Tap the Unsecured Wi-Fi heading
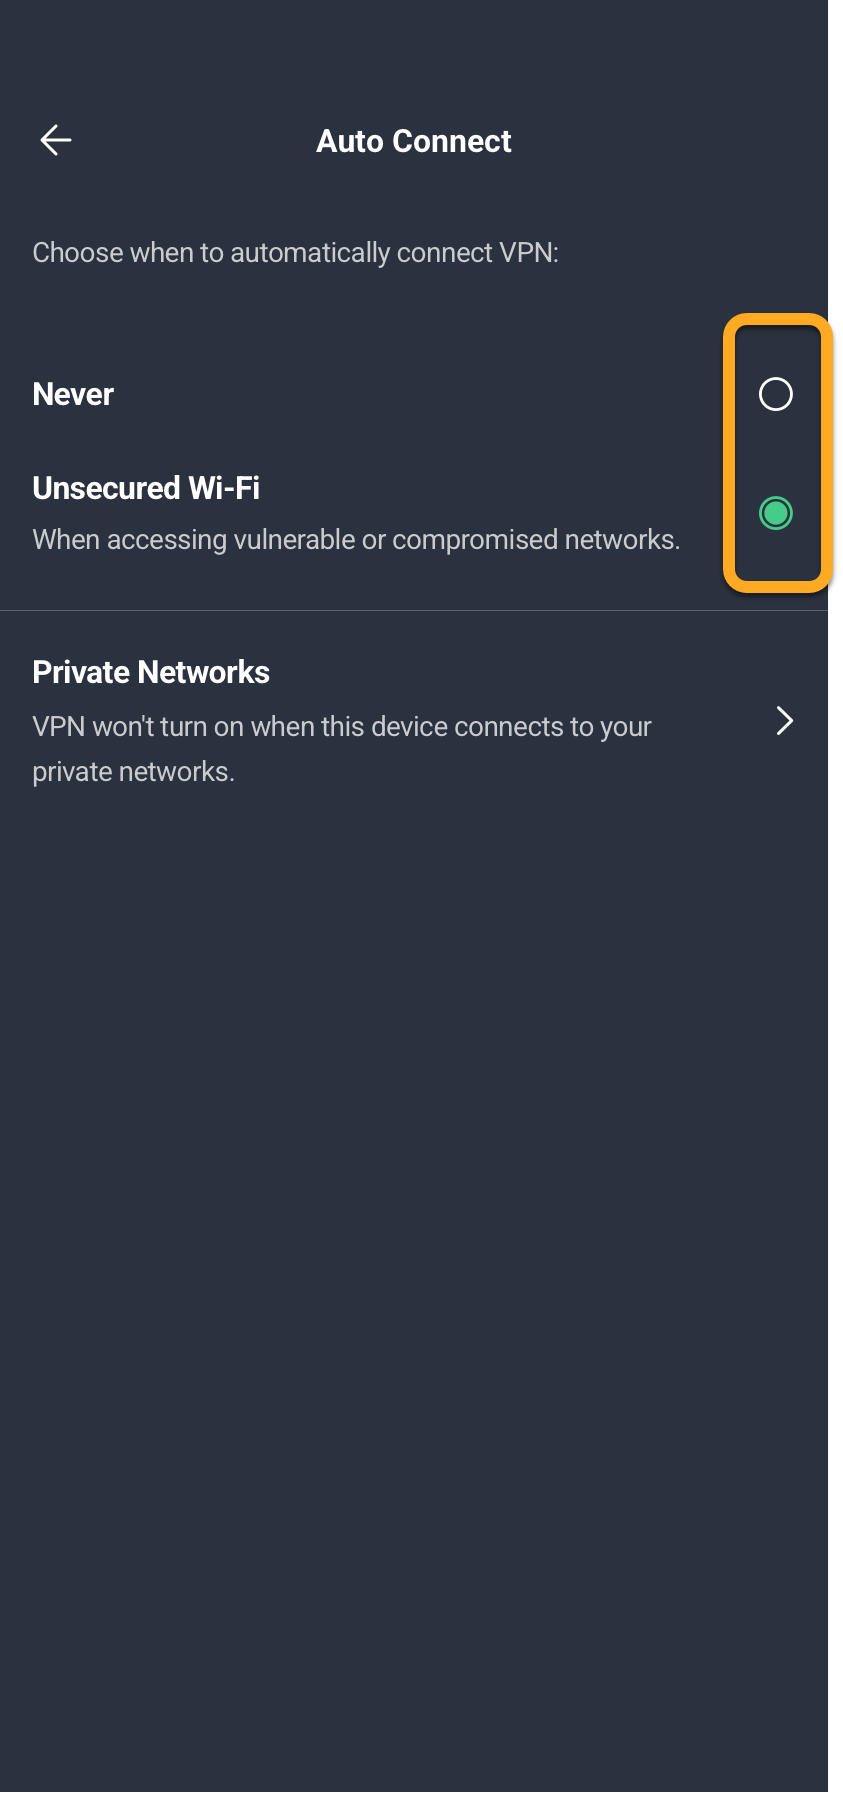843x1796 pixels. coord(146,488)
